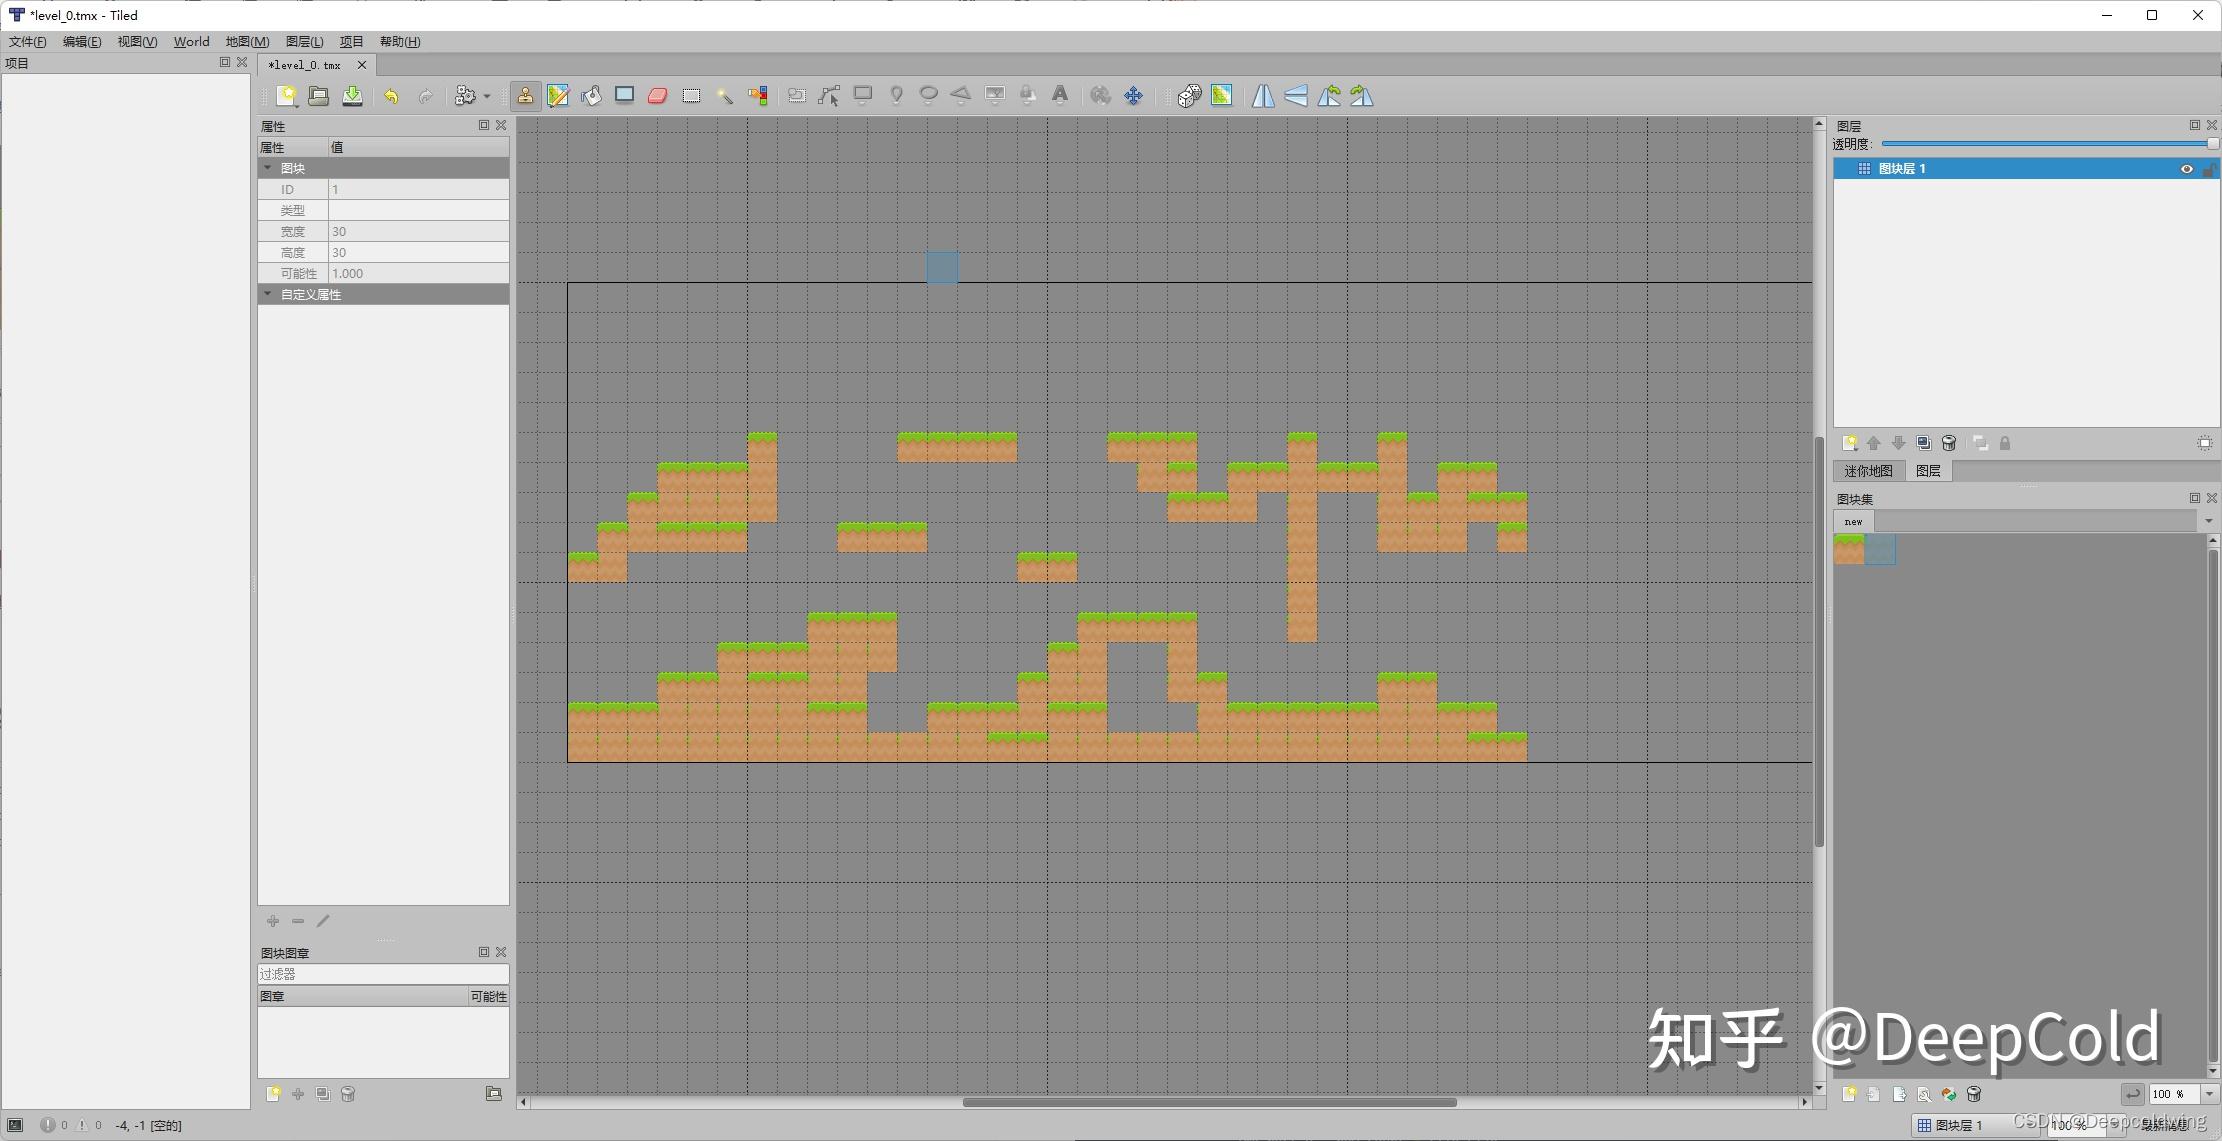
Task: Create a new layer in the layers panel
Action: tap(1850, 443)
